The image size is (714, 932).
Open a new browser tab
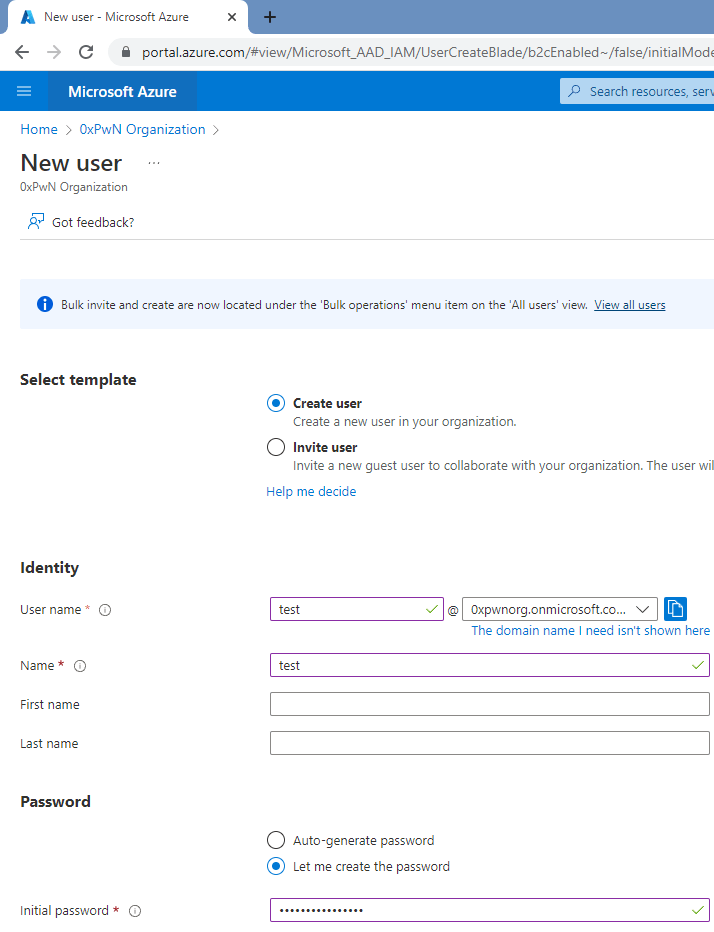269,17
